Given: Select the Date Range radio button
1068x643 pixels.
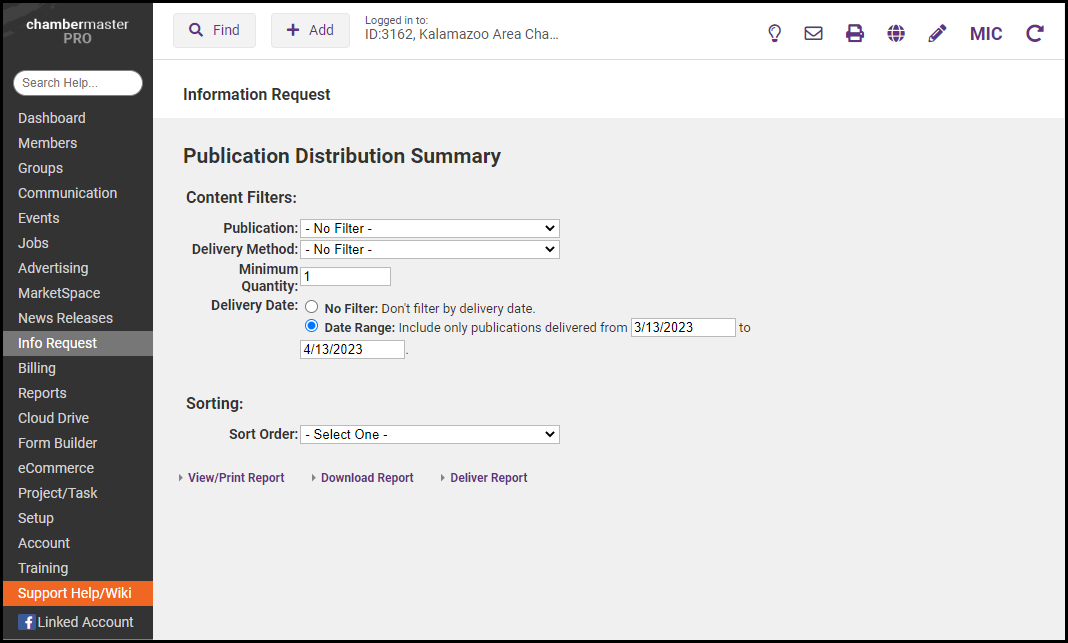Looking at the screenshot, I should (x=312, y=326).
